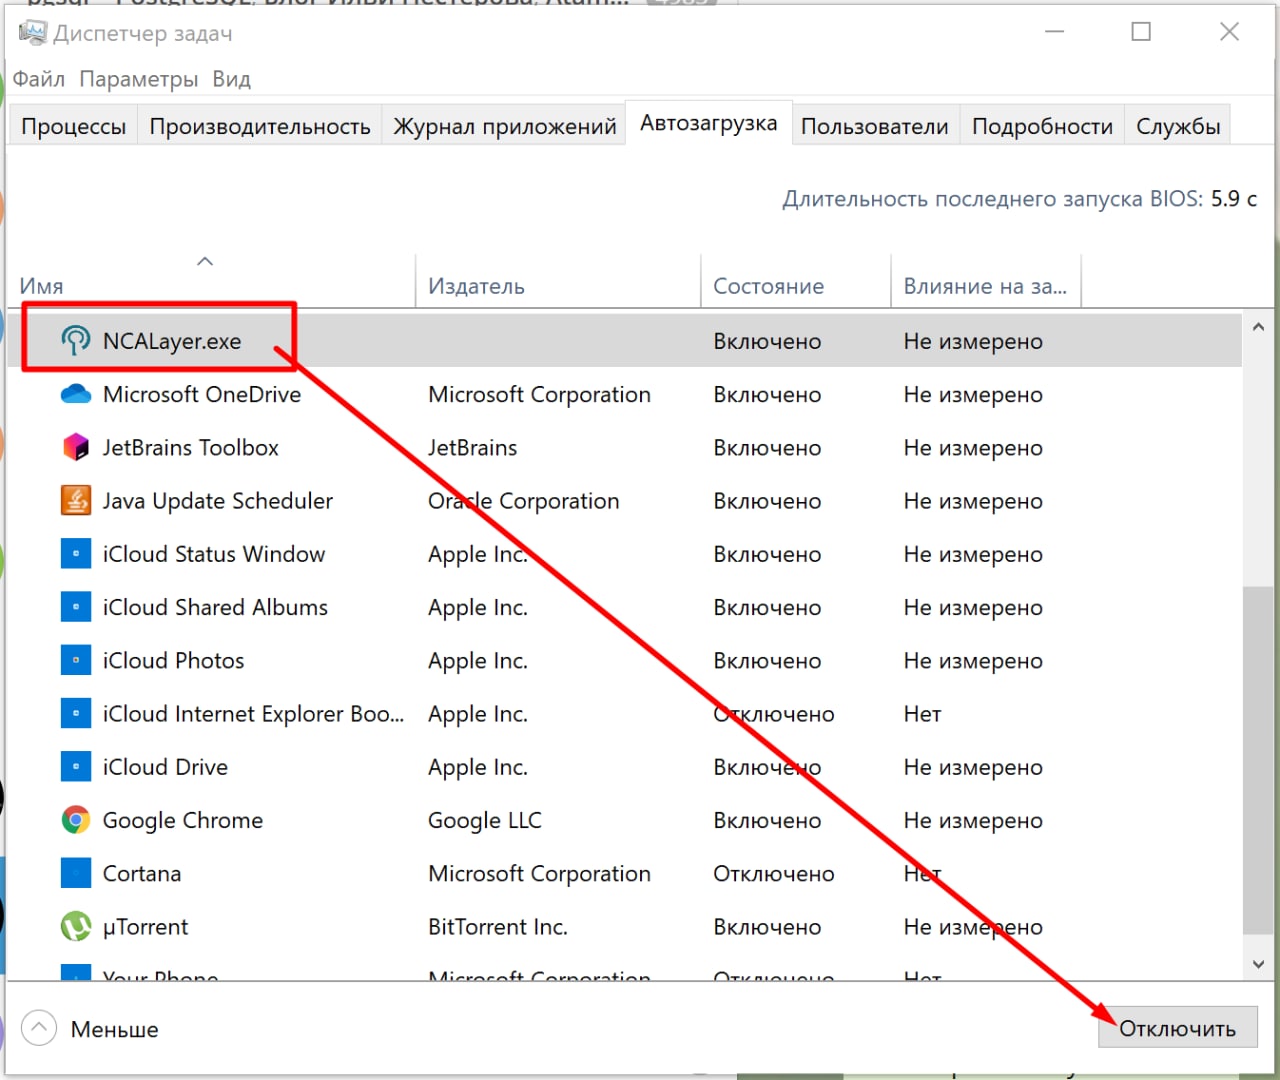Sort by the Издатель column header

pos(558,286)
